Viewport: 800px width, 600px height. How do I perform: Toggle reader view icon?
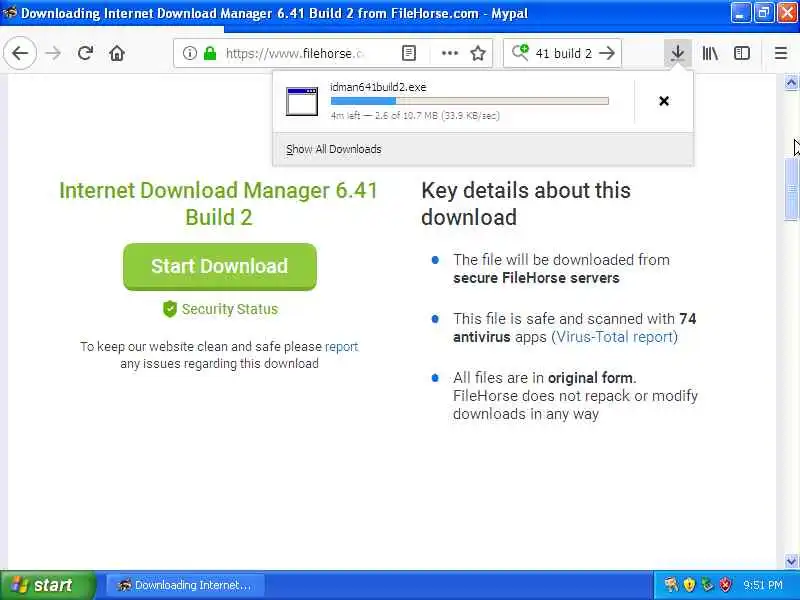tap(409, 53)
